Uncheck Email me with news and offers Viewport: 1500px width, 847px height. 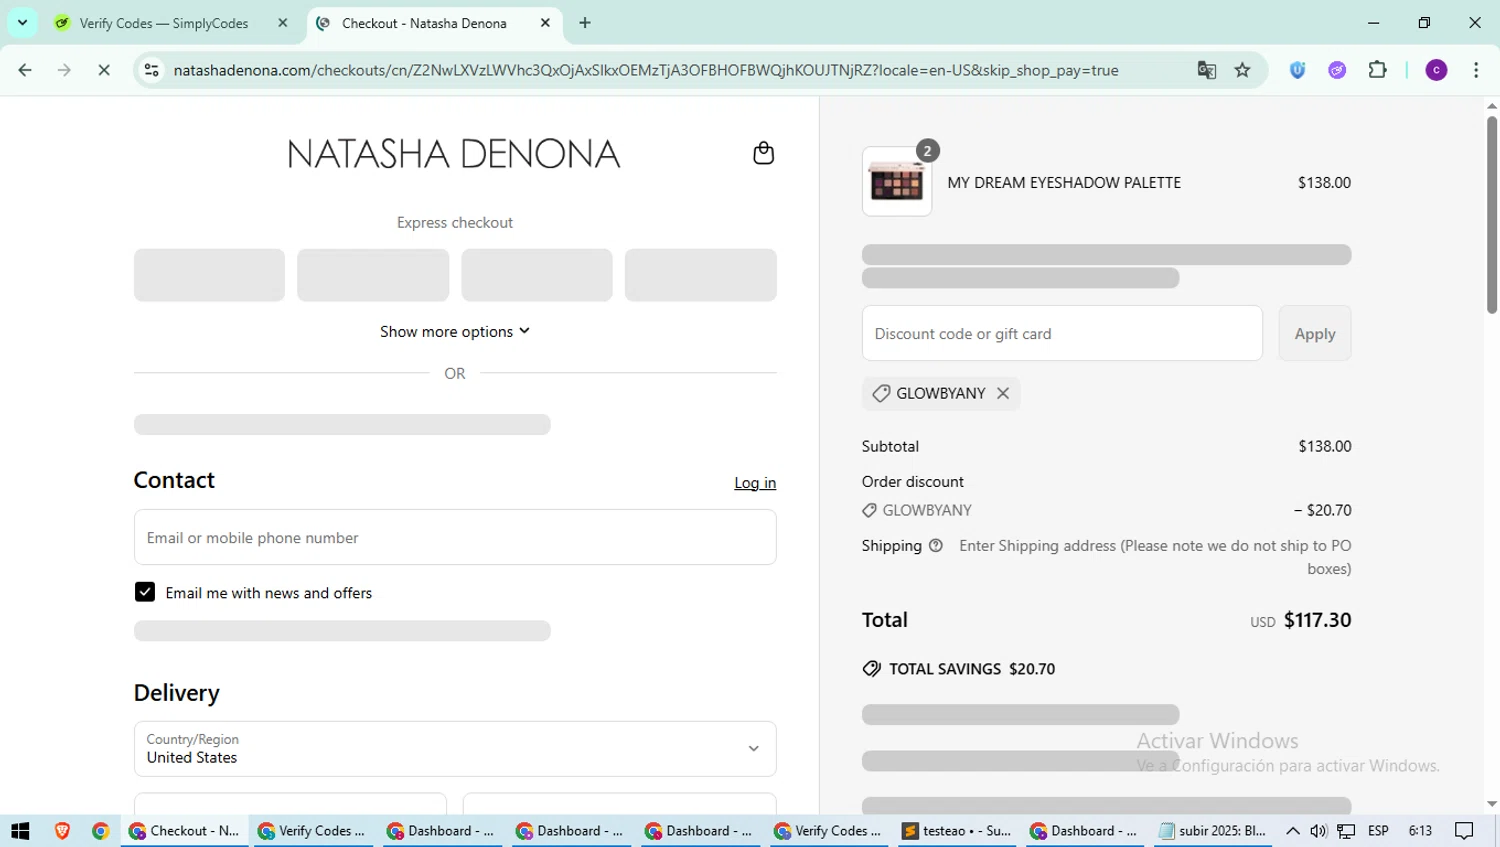[x=145, y=592]
